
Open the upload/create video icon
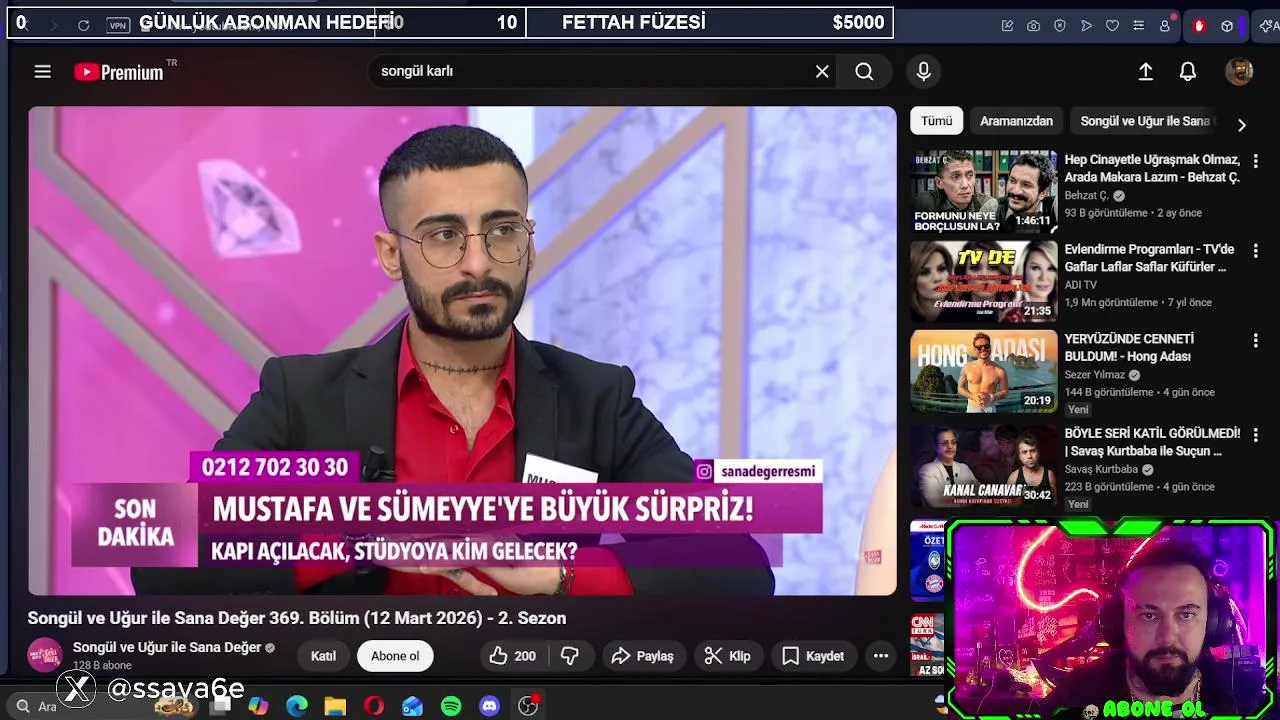(1146, 71)
